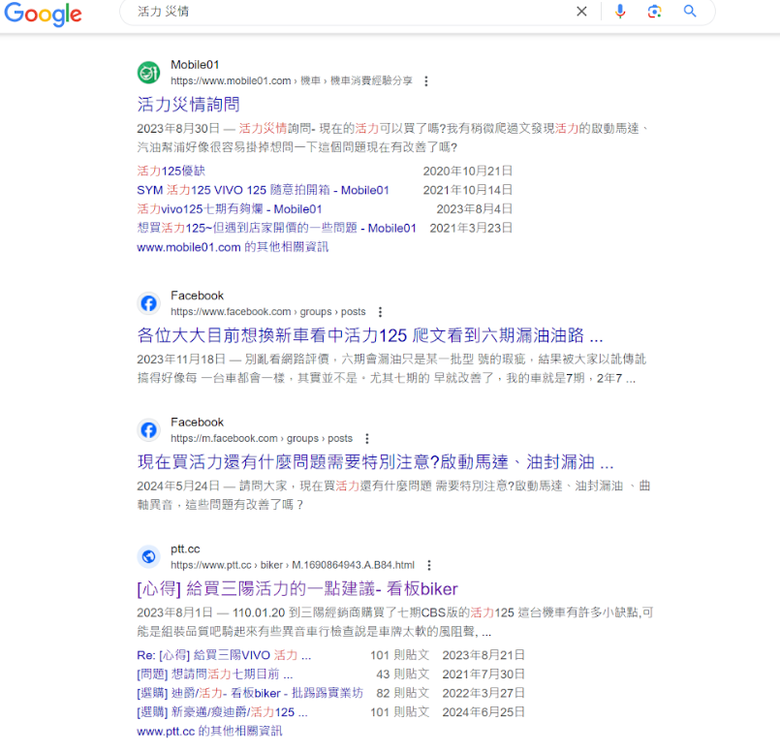Click the ptt.cc globe favicon
This screenshot has width=780, height=753.
pos(148,557)
